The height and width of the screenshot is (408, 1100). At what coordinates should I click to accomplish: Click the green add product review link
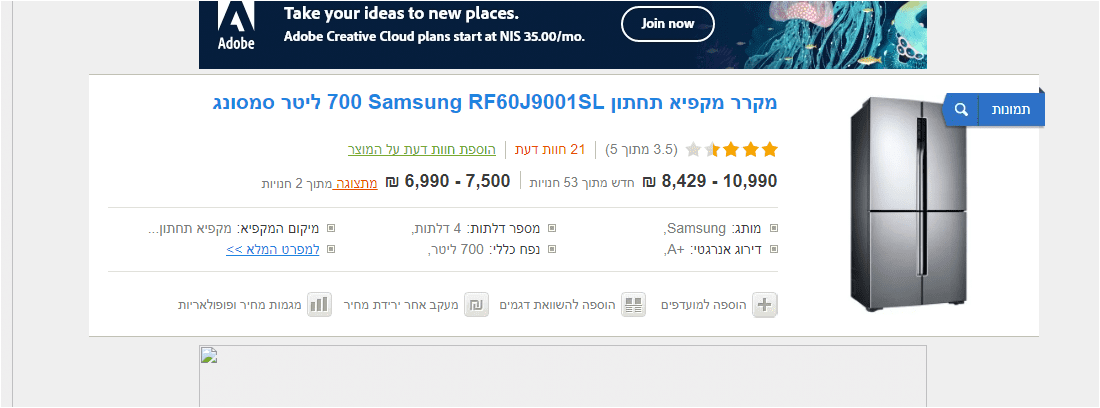(x=422, y=150)
